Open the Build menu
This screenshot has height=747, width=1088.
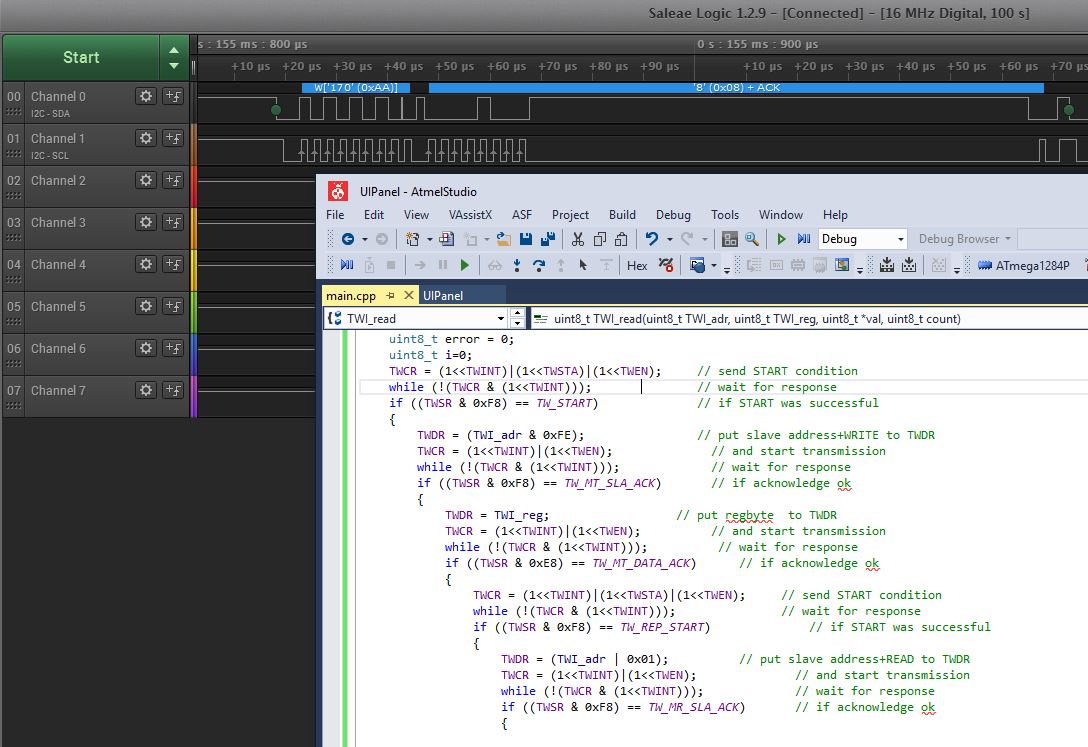click(x=622, y=215)
